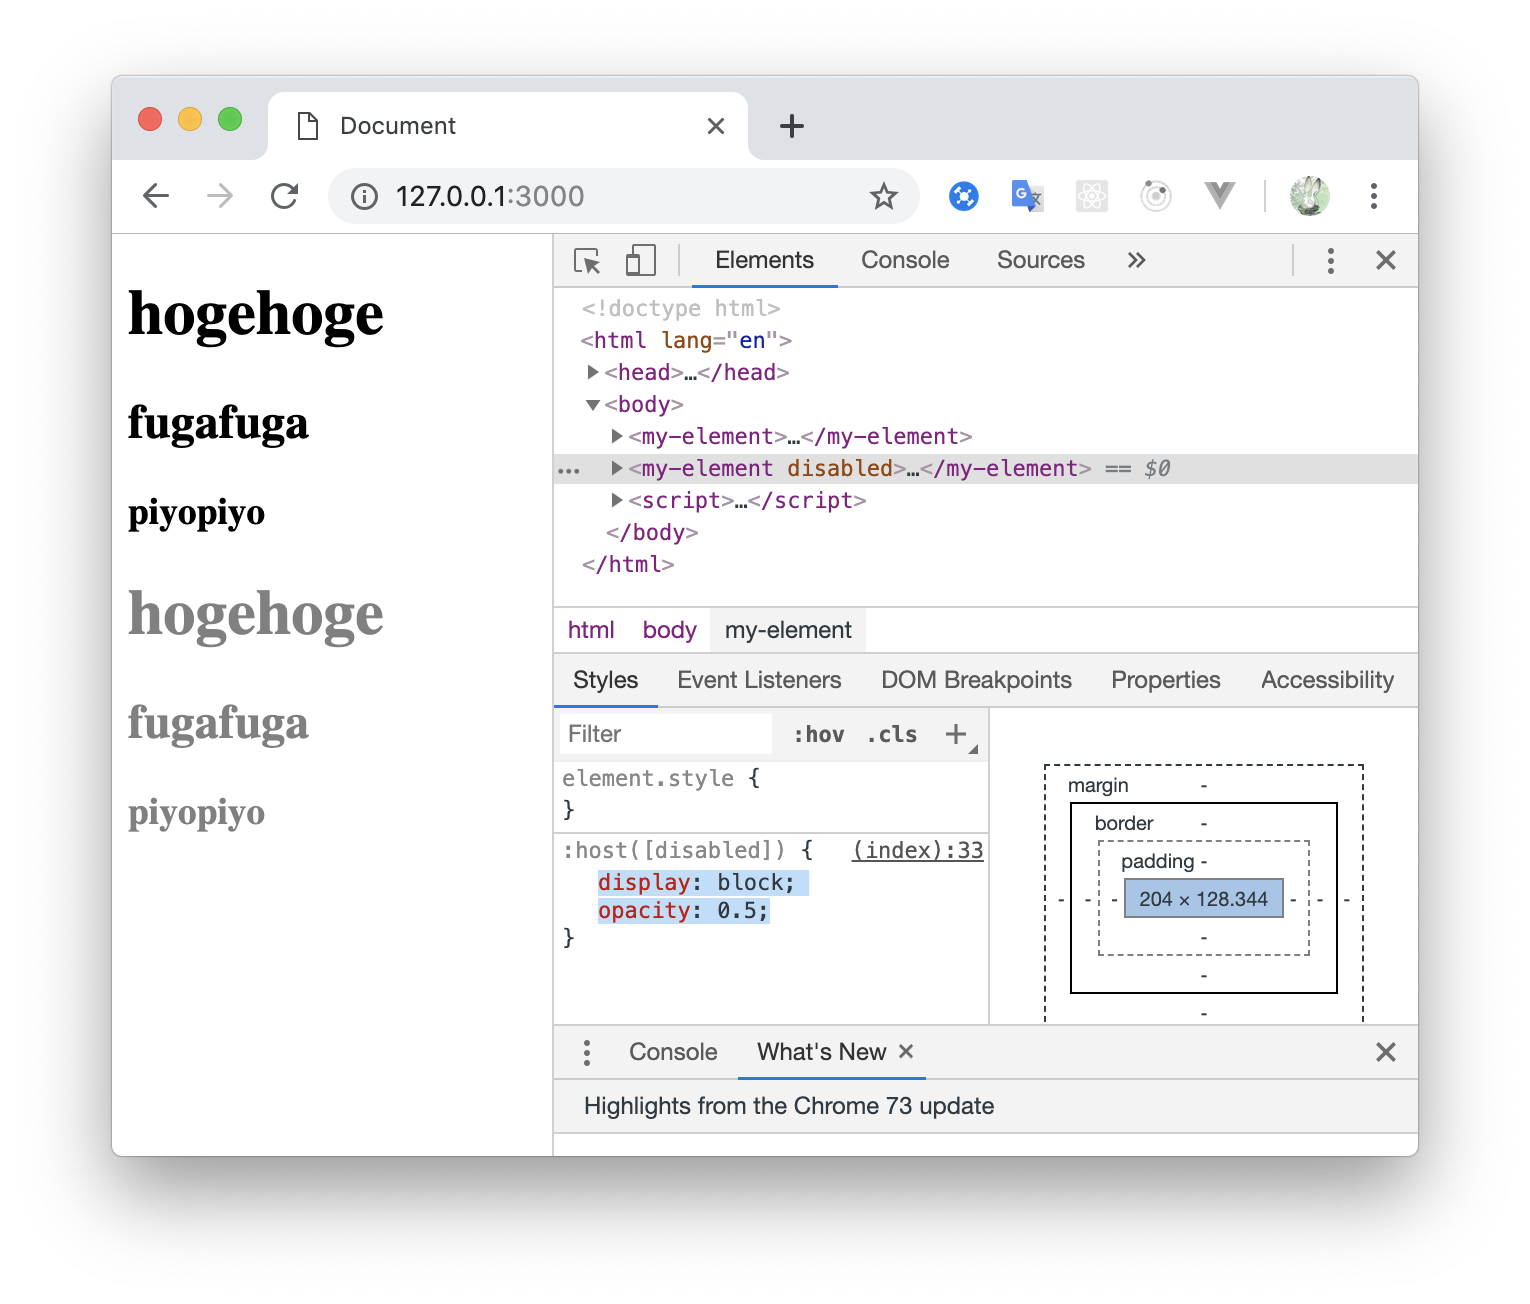Select my-element in the DOM breadcrumb

[x=787, y=630]
